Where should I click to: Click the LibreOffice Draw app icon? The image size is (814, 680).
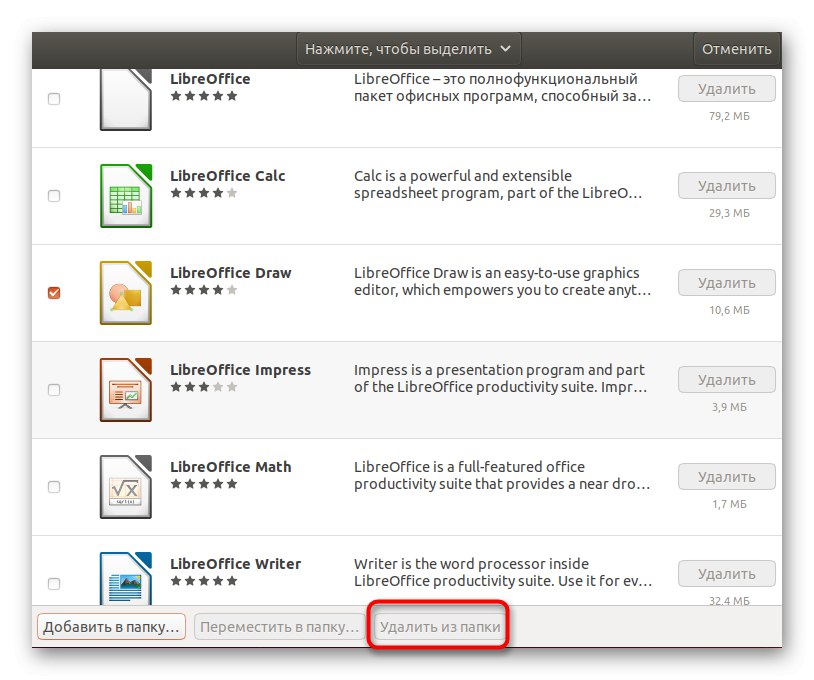(126, 293)
